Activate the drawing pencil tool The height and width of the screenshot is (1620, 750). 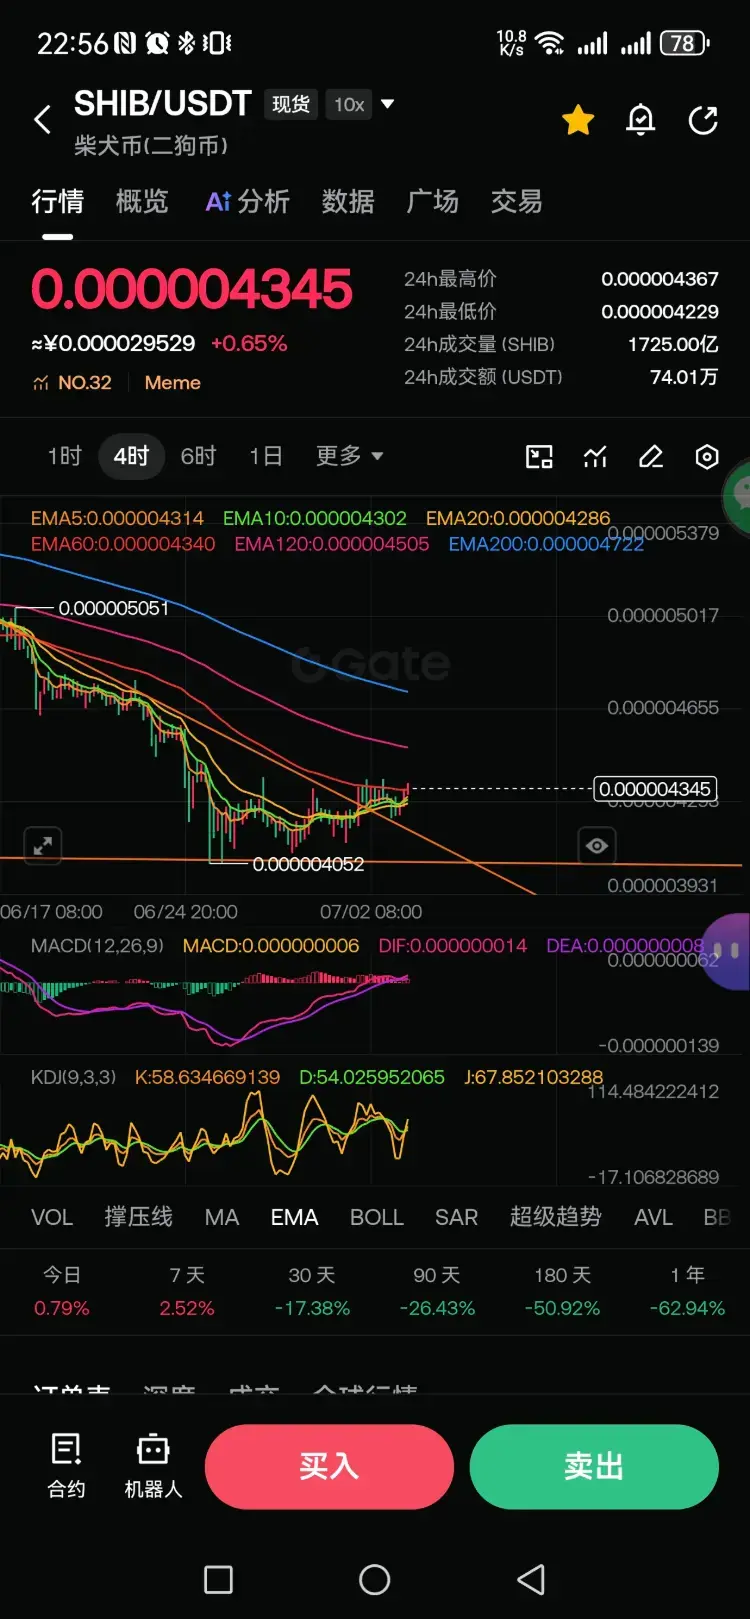point(651,457)
